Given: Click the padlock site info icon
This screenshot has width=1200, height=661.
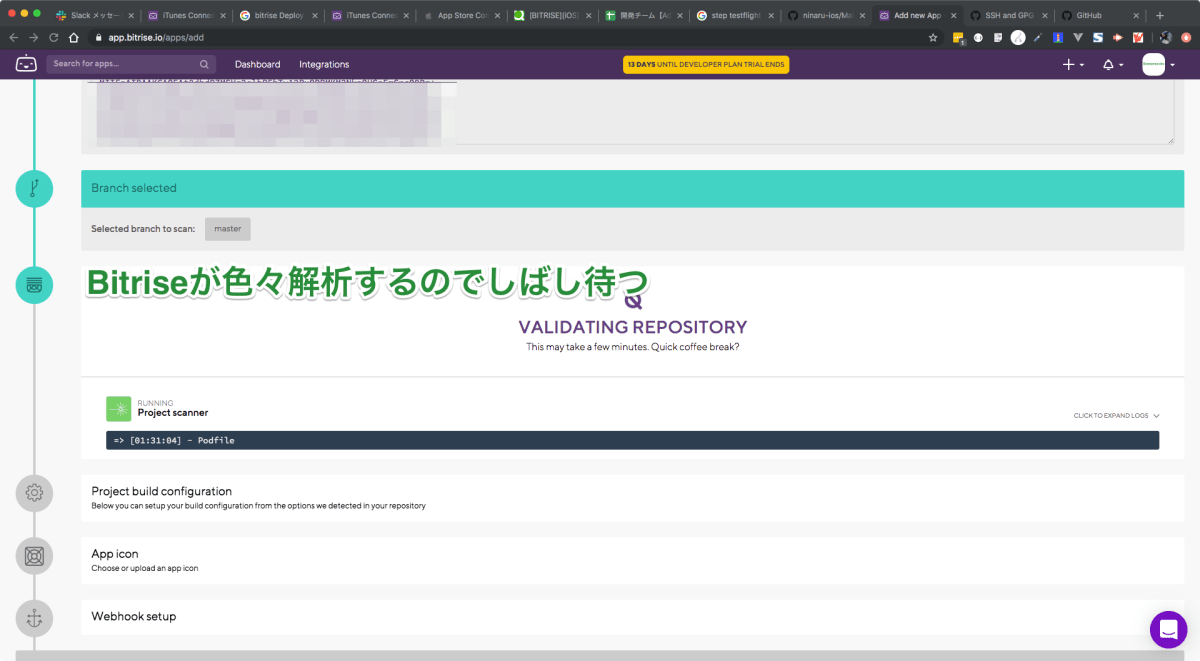Looking at the screenshot, I should pos(98,37).
